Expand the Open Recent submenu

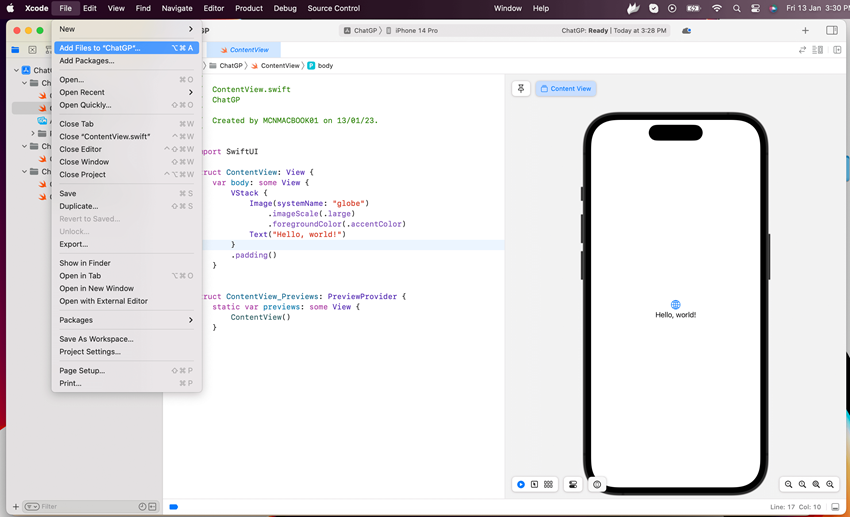click(126, 92)
